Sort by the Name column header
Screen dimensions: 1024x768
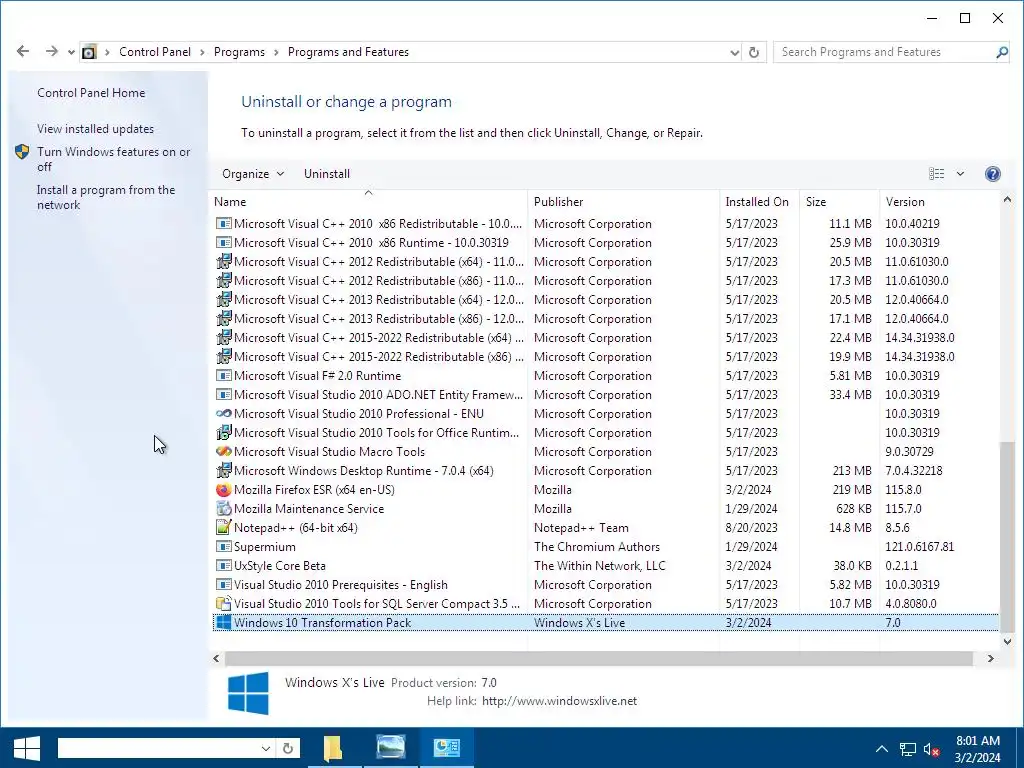pyautogui.click(x=368, y=202)
